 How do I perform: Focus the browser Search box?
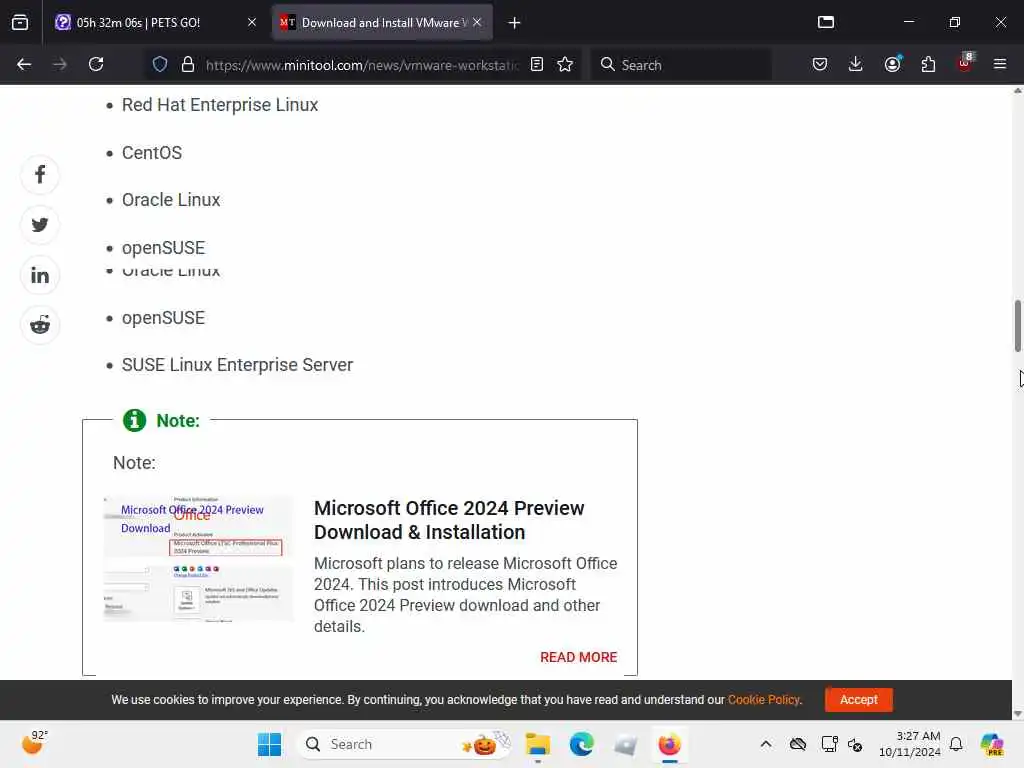[681, 65]
